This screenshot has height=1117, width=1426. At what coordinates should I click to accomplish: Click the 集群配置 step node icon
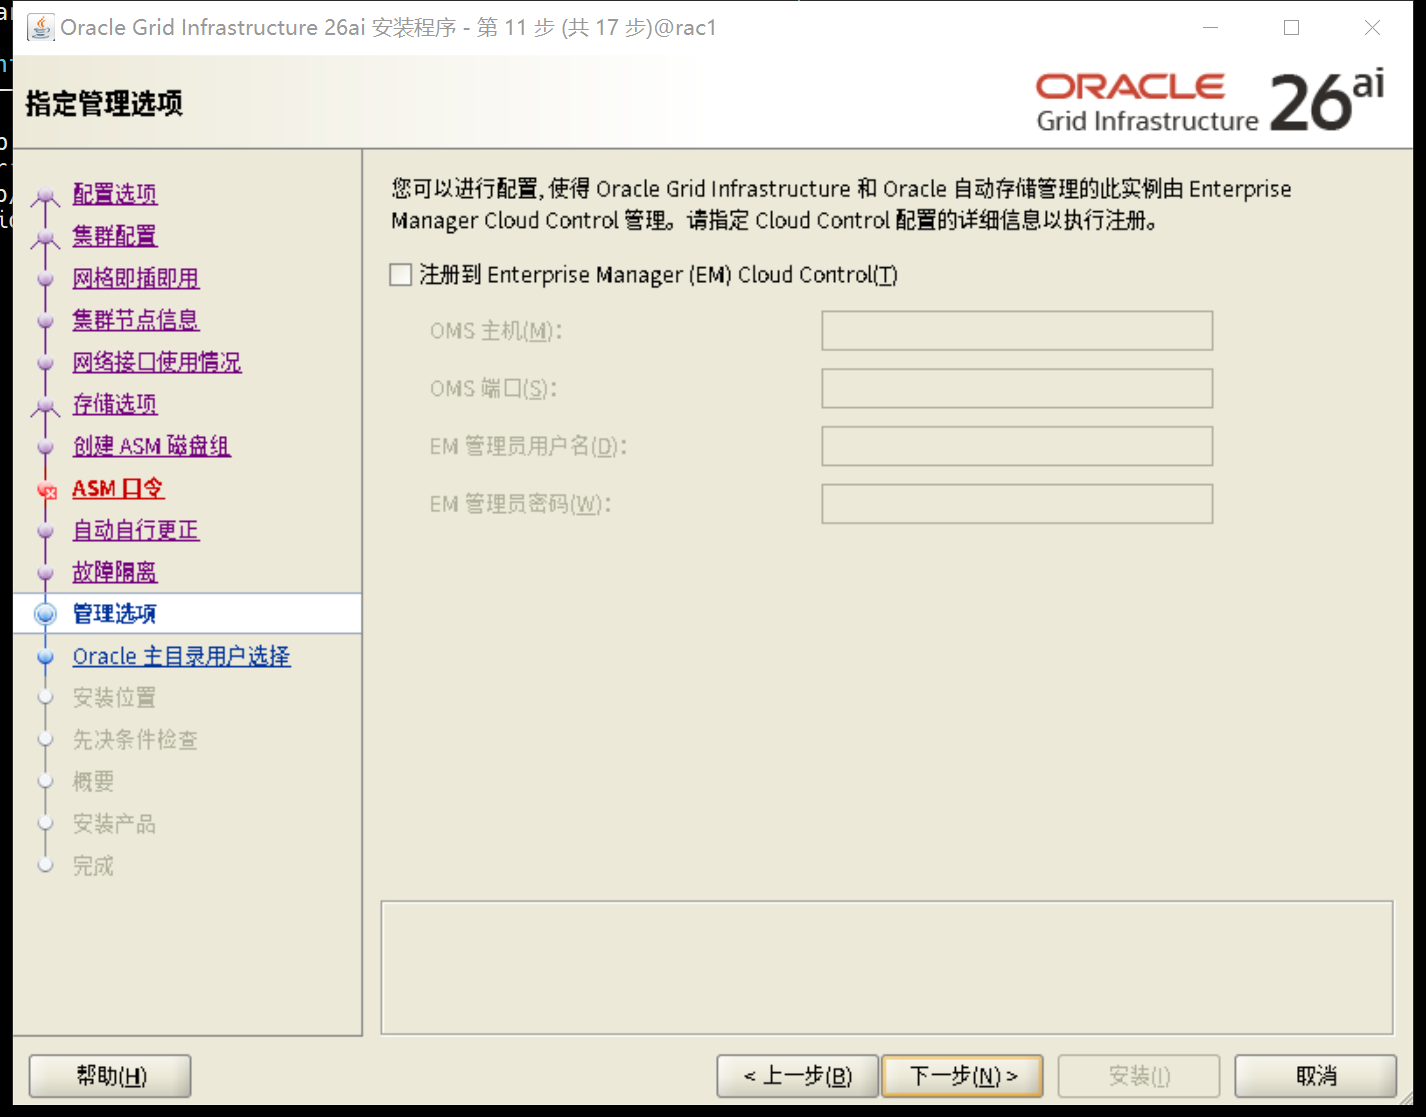pos(45,238)
